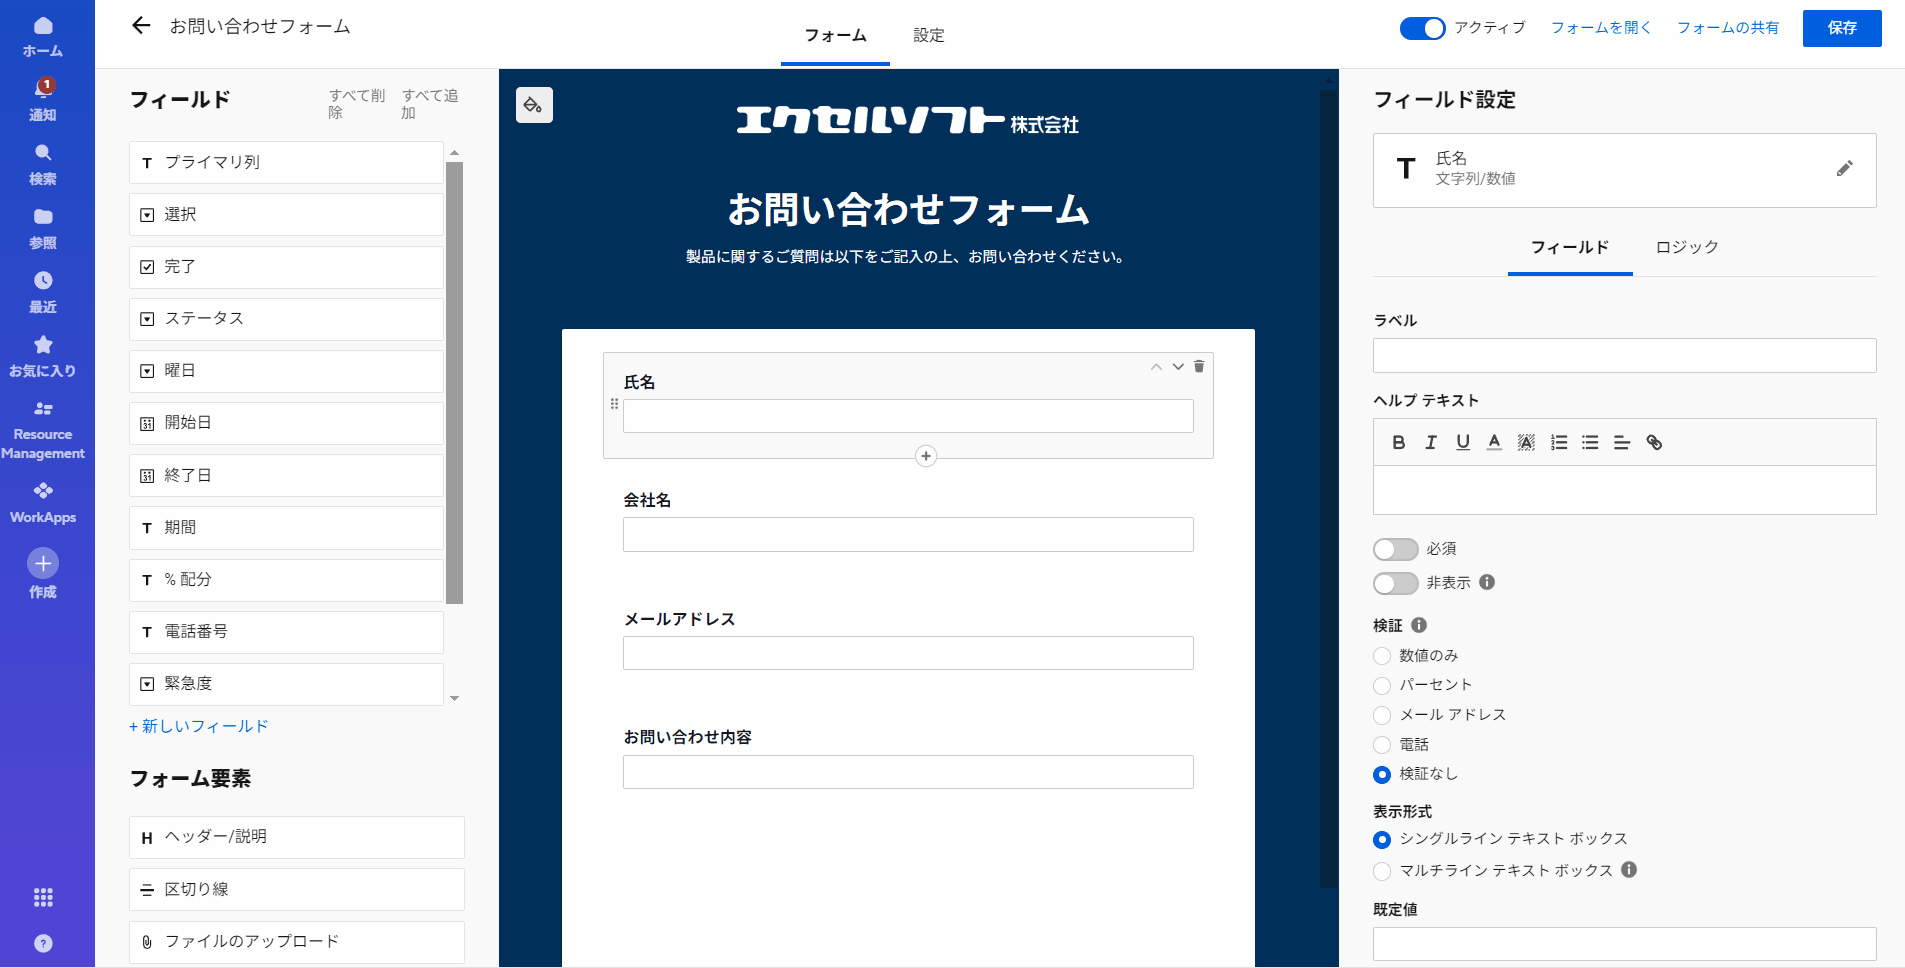Click the 新しいフィールド link
1905x968 pixels.
(199, 726)
